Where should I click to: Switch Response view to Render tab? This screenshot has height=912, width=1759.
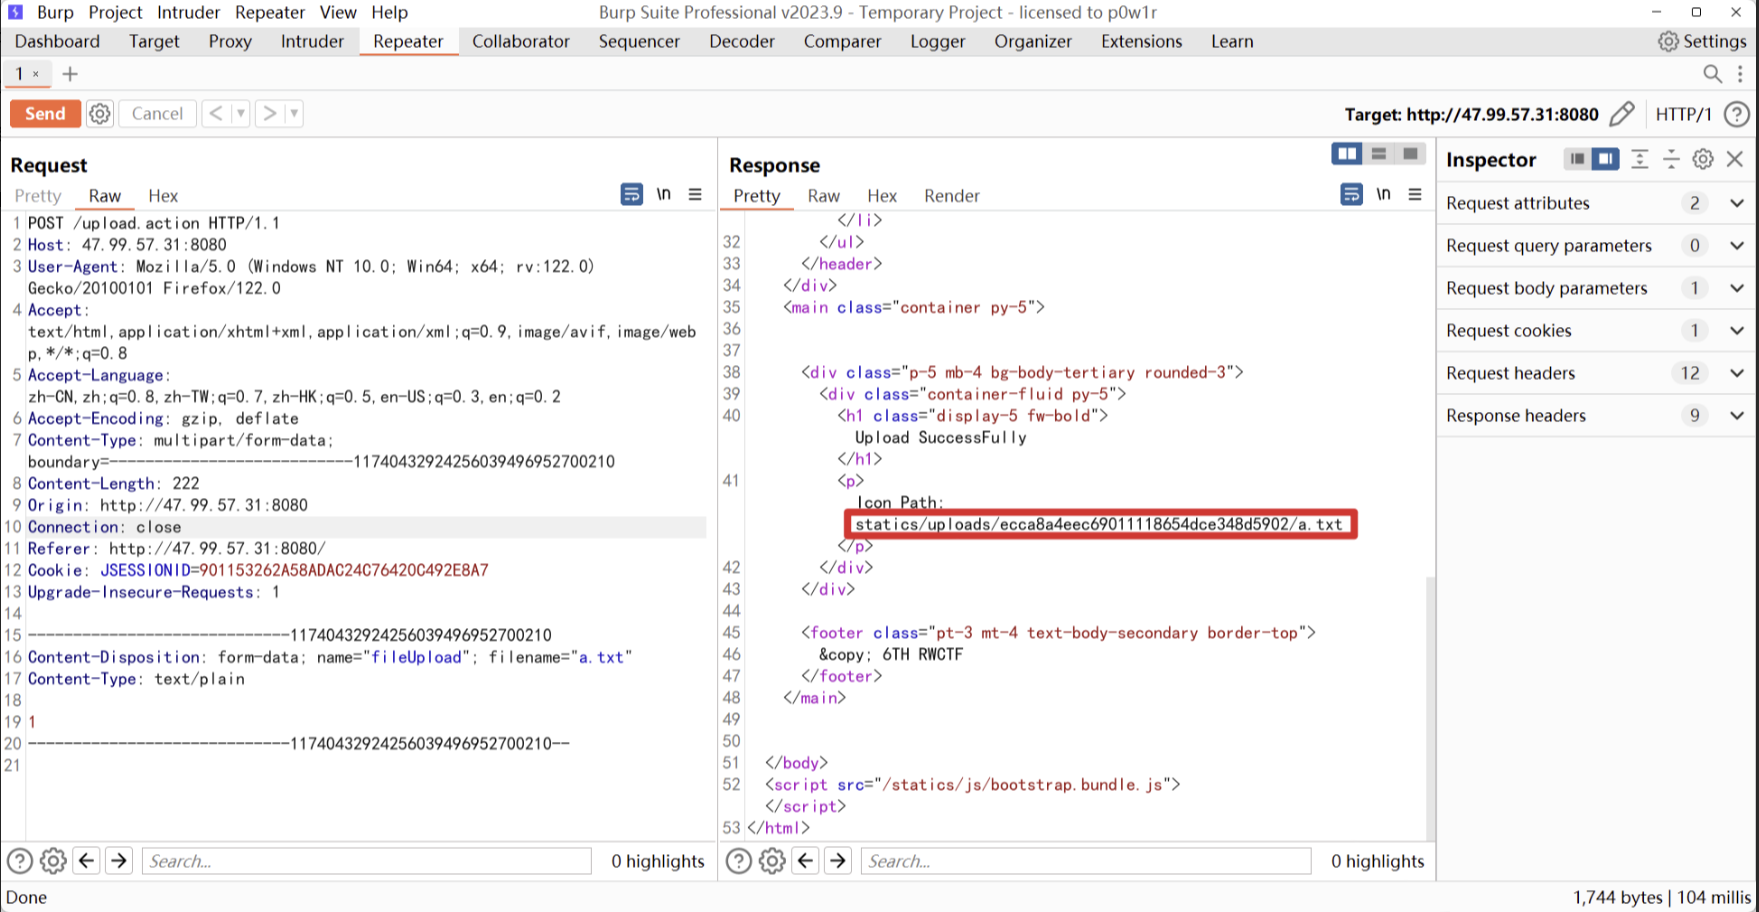pos(951,196)
